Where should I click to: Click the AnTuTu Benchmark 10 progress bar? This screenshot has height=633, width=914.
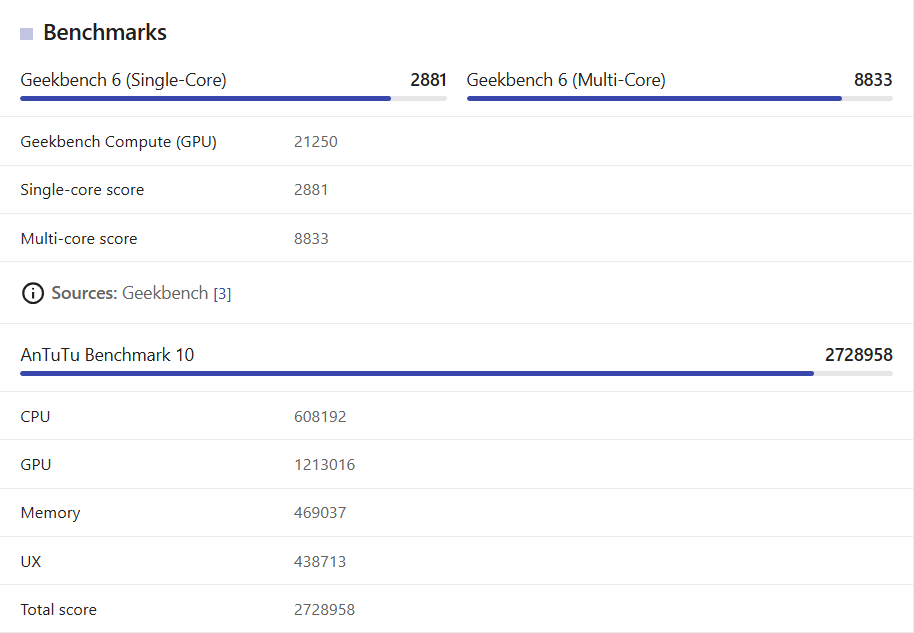click(x=456, y=373)
